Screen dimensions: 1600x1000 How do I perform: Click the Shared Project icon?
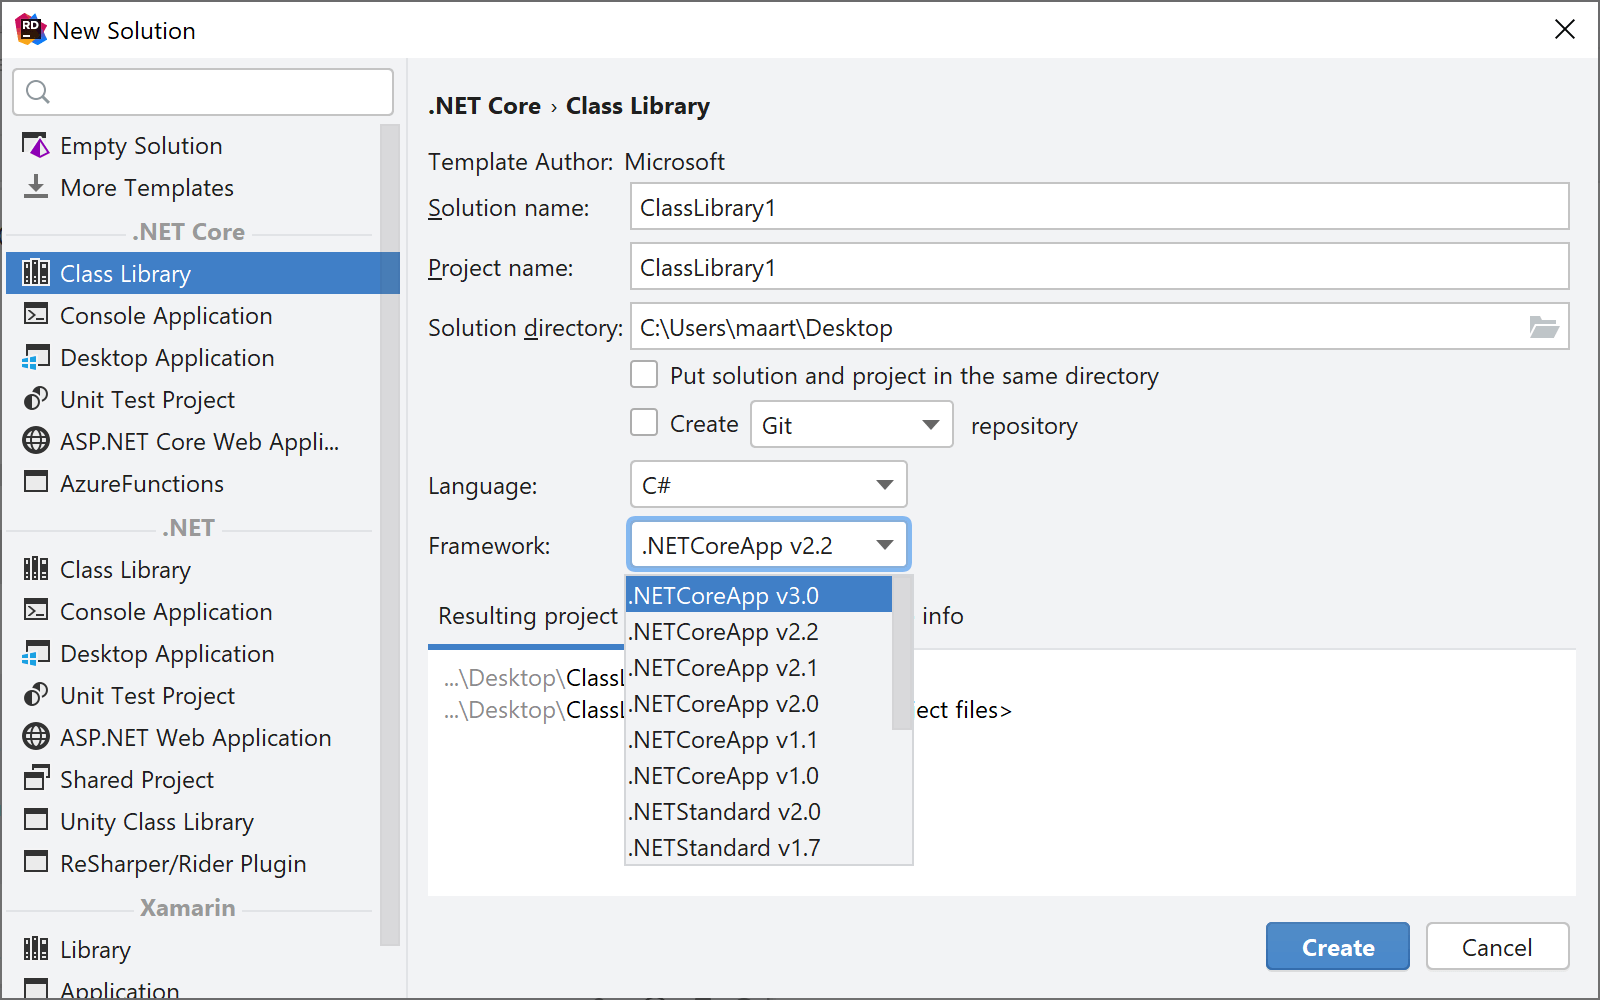pos(36,778)
